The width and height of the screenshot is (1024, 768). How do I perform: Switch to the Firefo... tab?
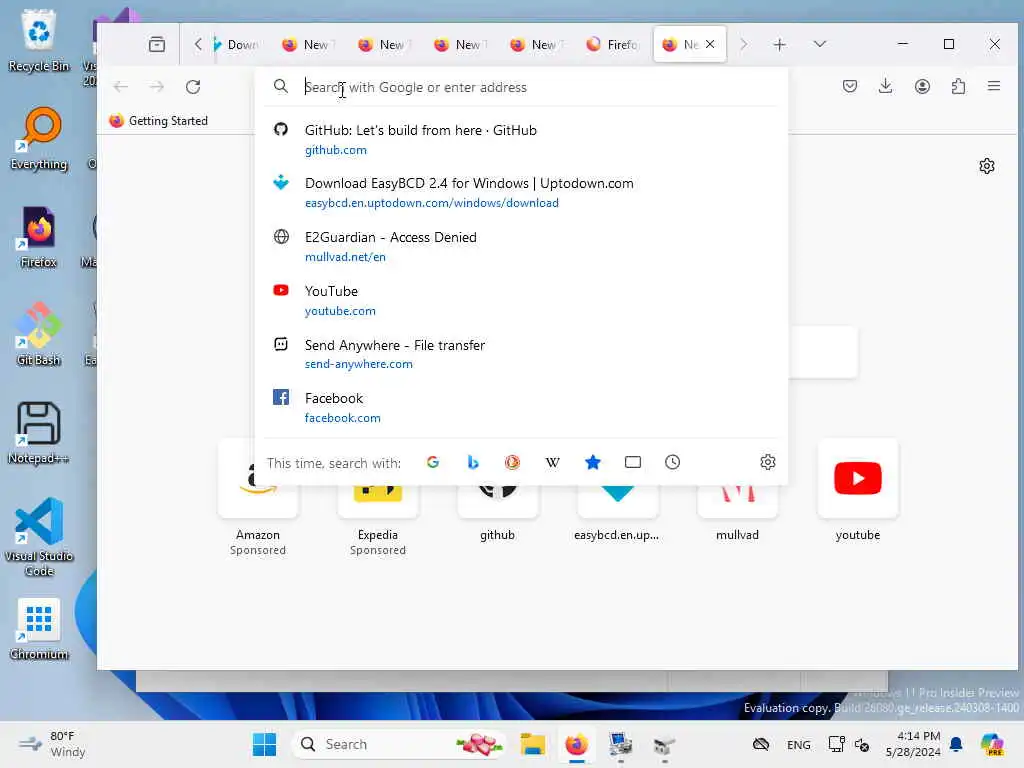pos(613,44)
